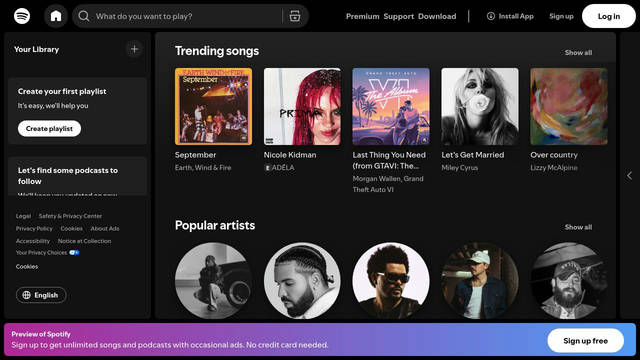Expand side panel with left chevron
This screenshot has width=640, height=360.
pos(629,176)
